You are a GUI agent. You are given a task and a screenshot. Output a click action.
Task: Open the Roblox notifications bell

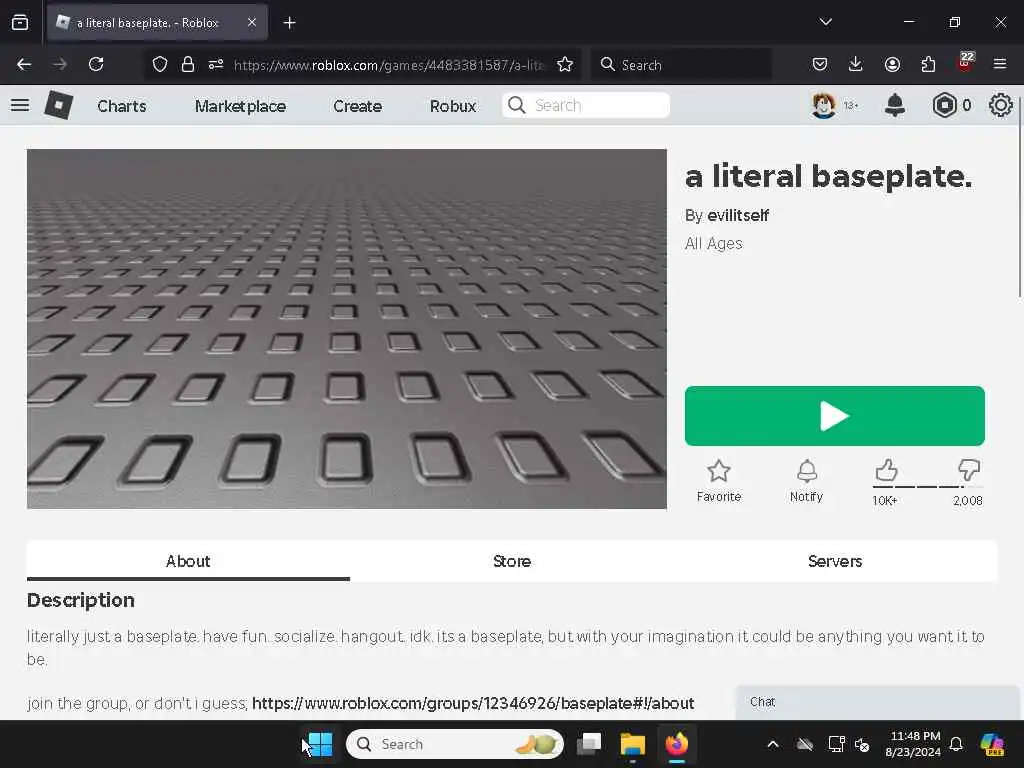[895, 105]
